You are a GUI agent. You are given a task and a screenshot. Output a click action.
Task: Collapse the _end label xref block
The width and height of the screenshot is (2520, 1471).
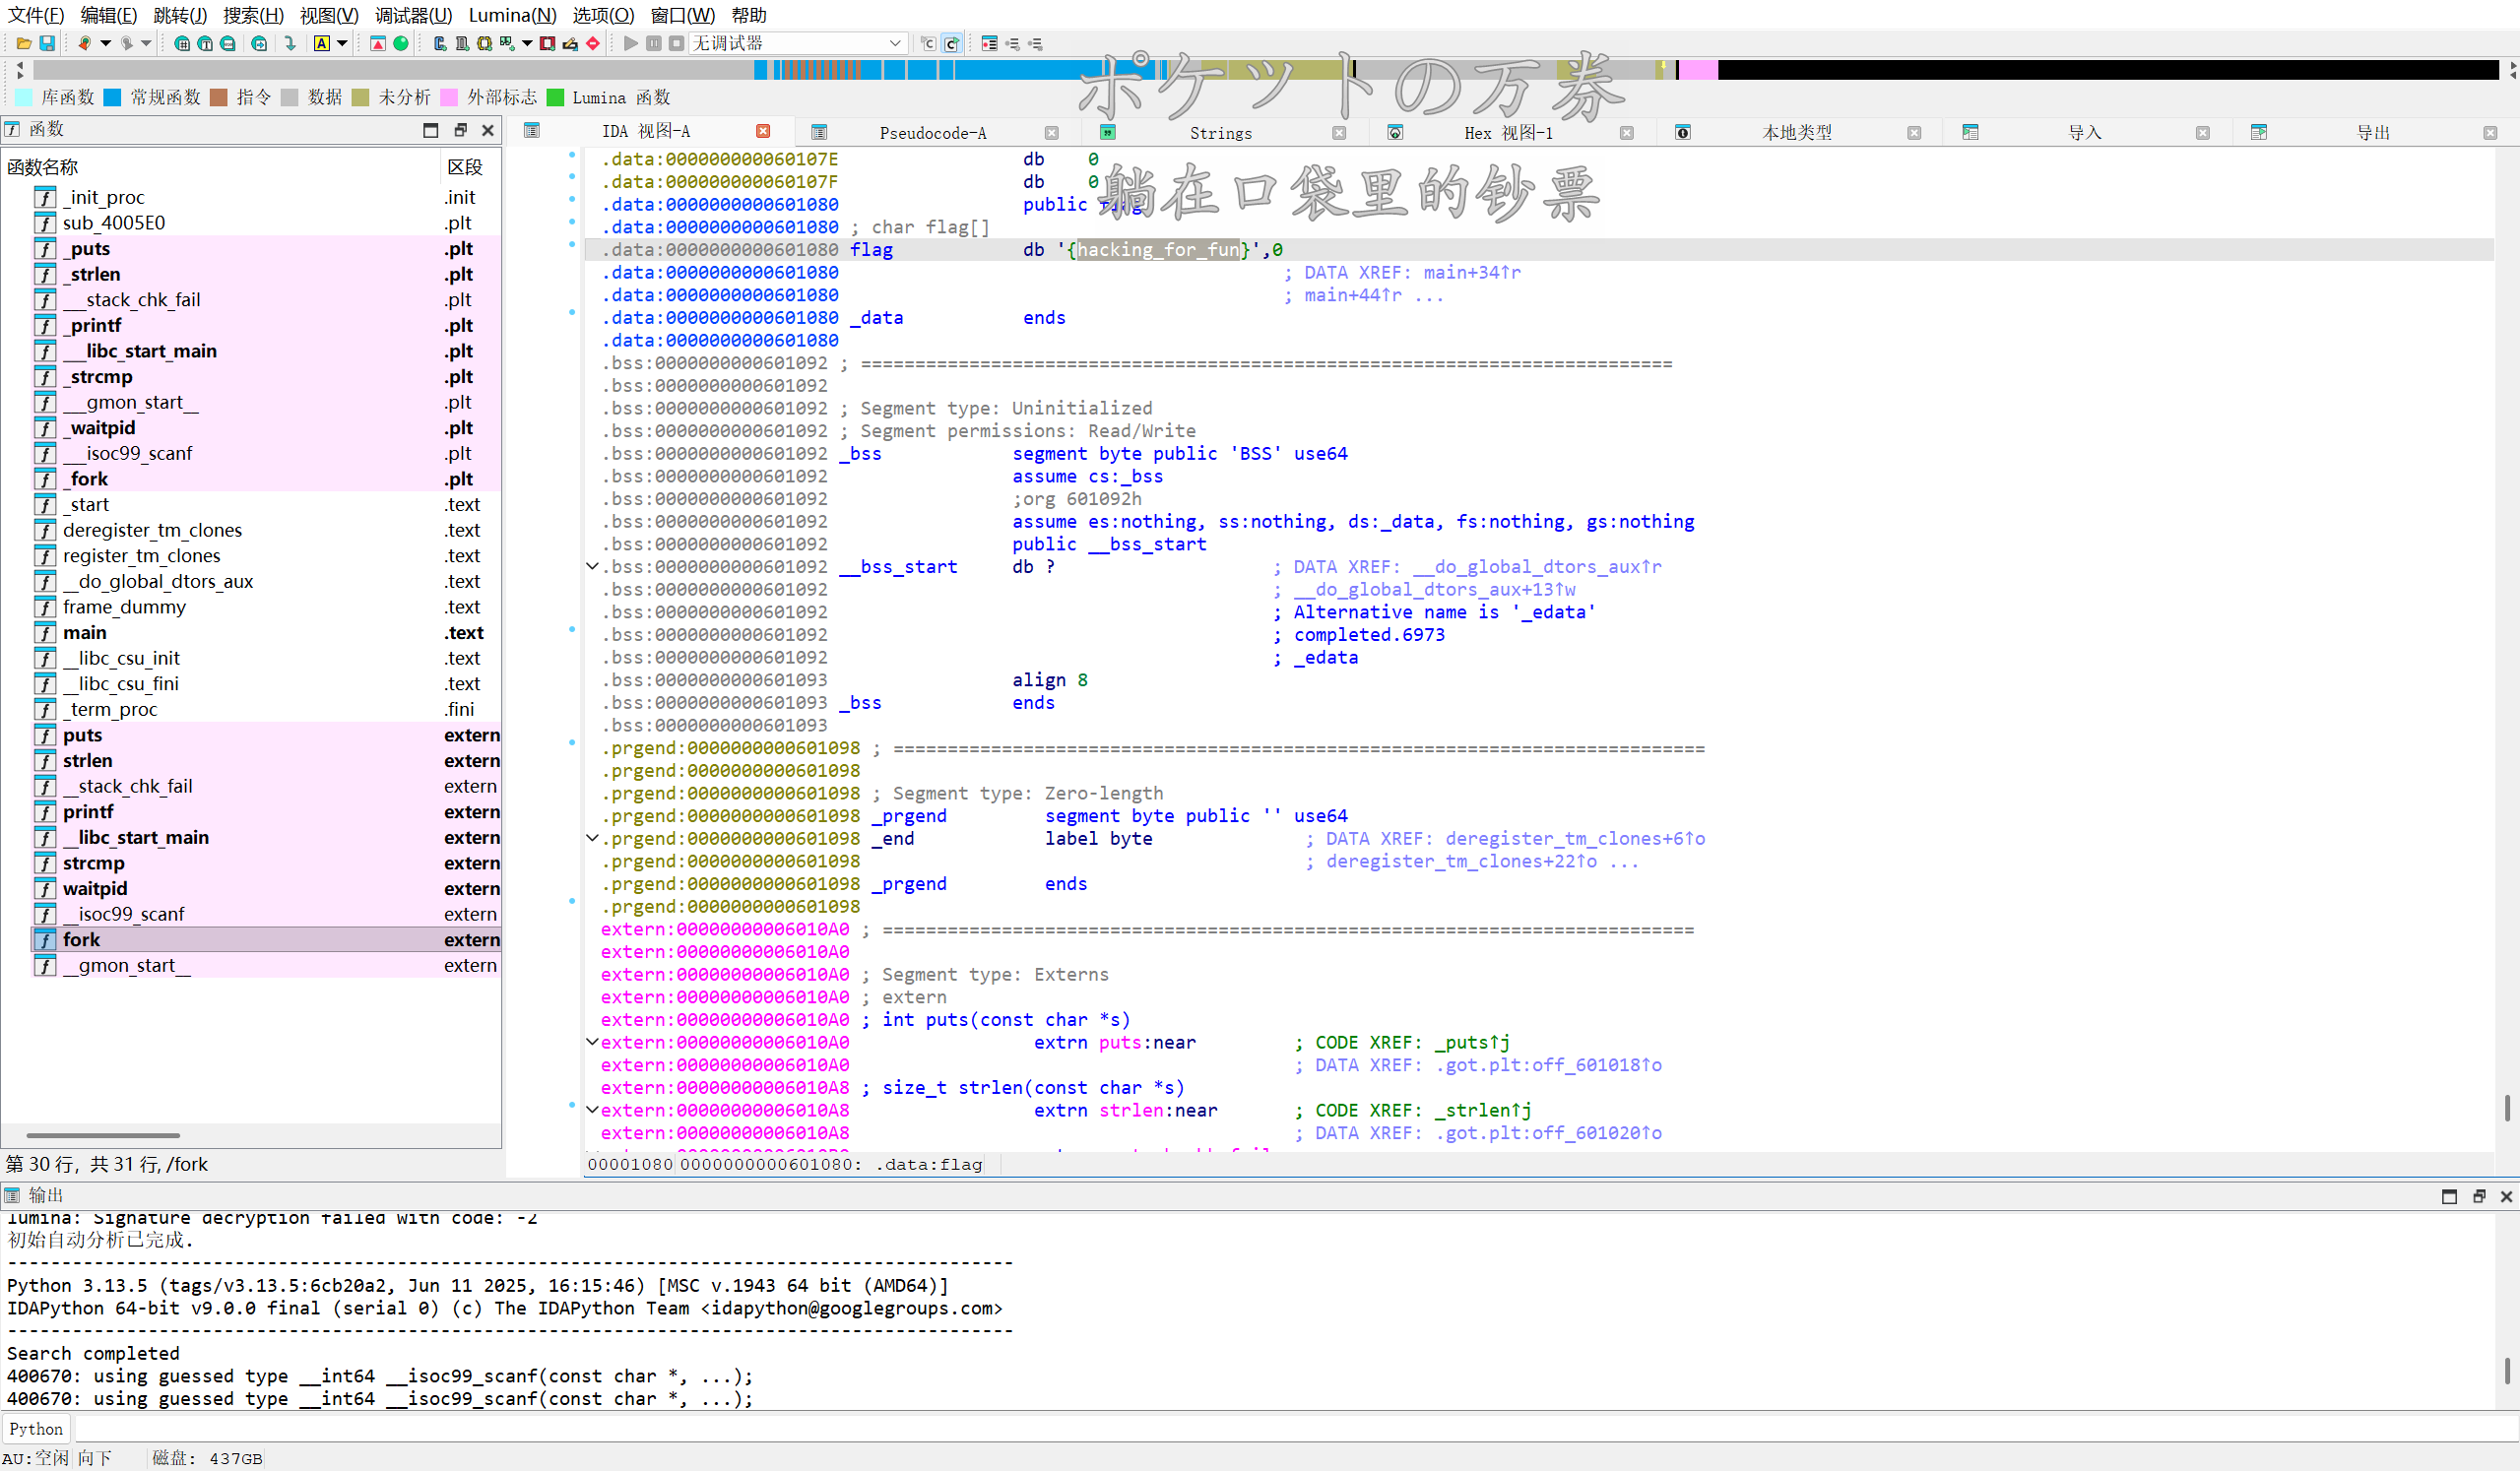tap(592, 839)
